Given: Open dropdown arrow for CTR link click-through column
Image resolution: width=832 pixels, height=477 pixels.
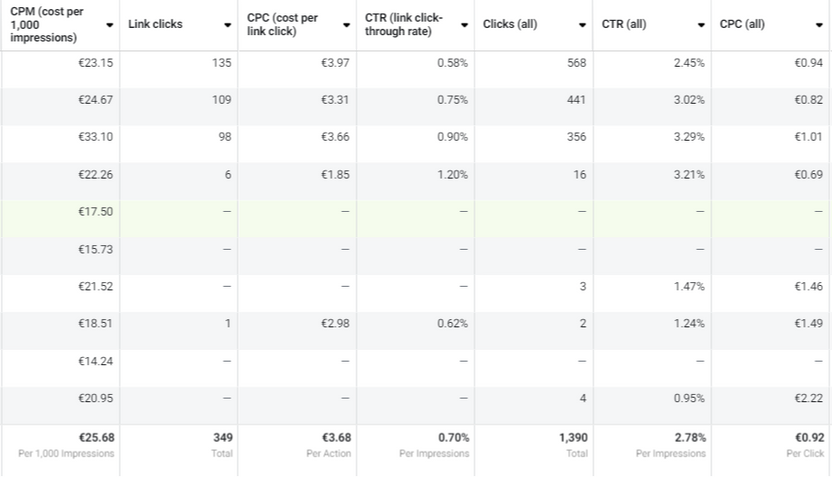Looking at the screenshot, I should 464,25.
